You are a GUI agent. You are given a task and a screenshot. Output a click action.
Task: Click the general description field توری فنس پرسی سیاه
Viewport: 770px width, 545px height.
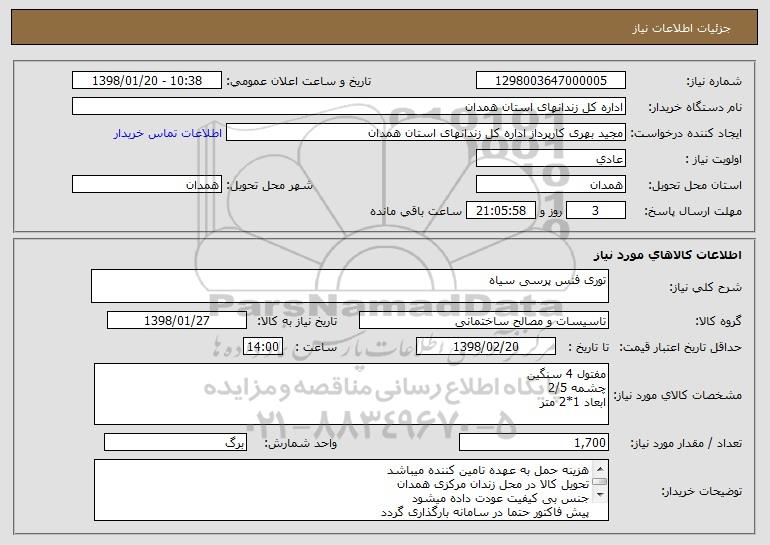pos(350,286)
